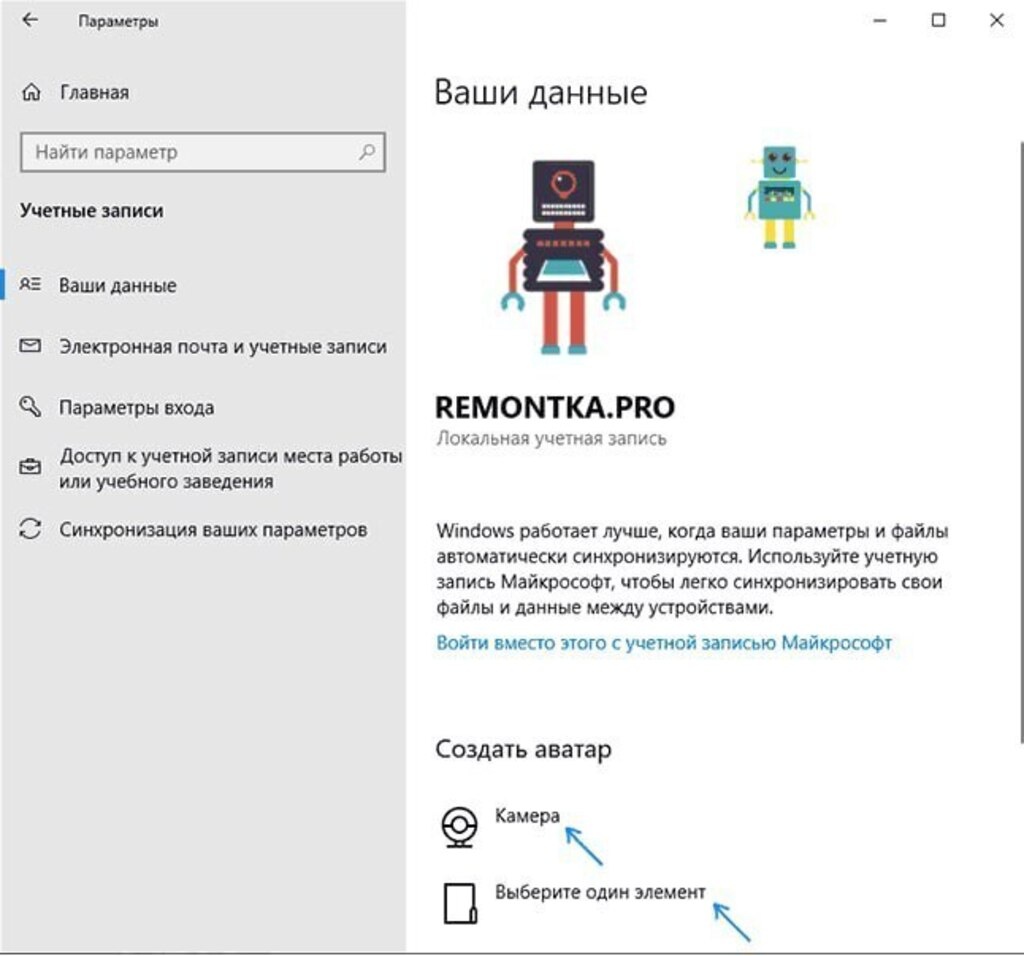The height and width of the screenshot is (956, 1024).
Task: Click the Параметры window title
Action: (118, 21)
